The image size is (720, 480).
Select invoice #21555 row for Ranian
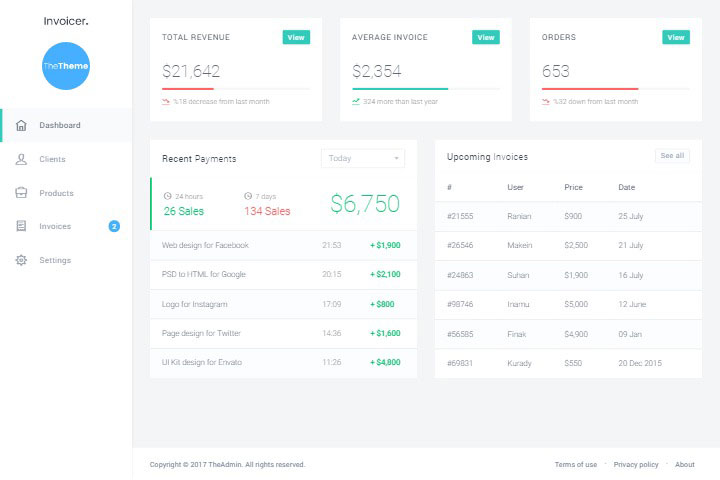tap(568, 216)
